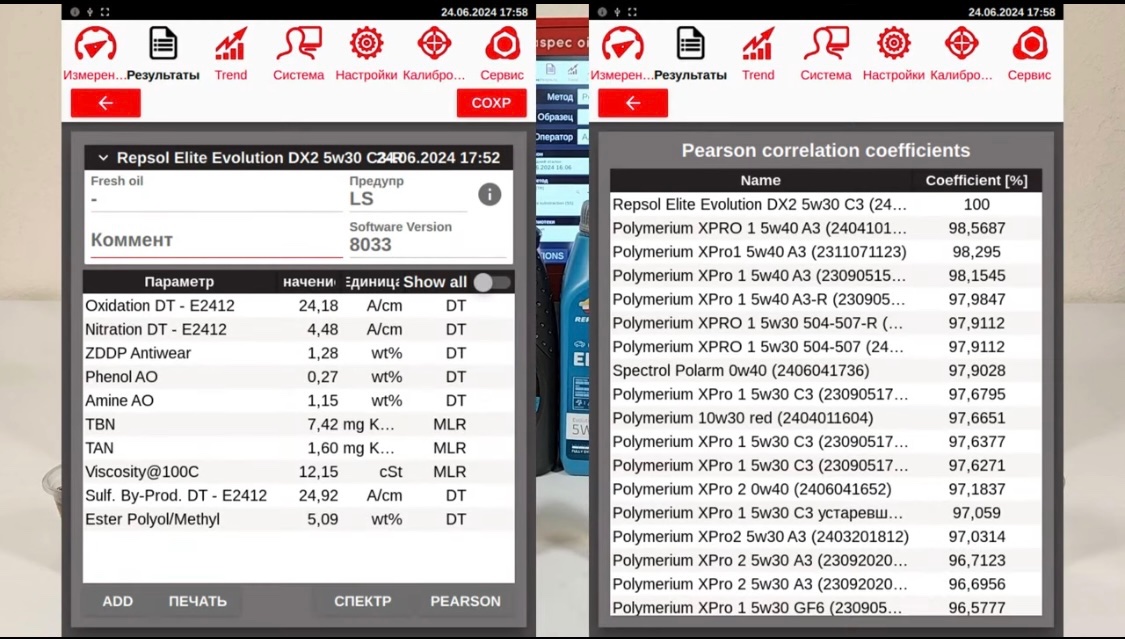Open Измерен... icon in the results panel
This screenshot has width=1125, height=639.
coord(95,44)
